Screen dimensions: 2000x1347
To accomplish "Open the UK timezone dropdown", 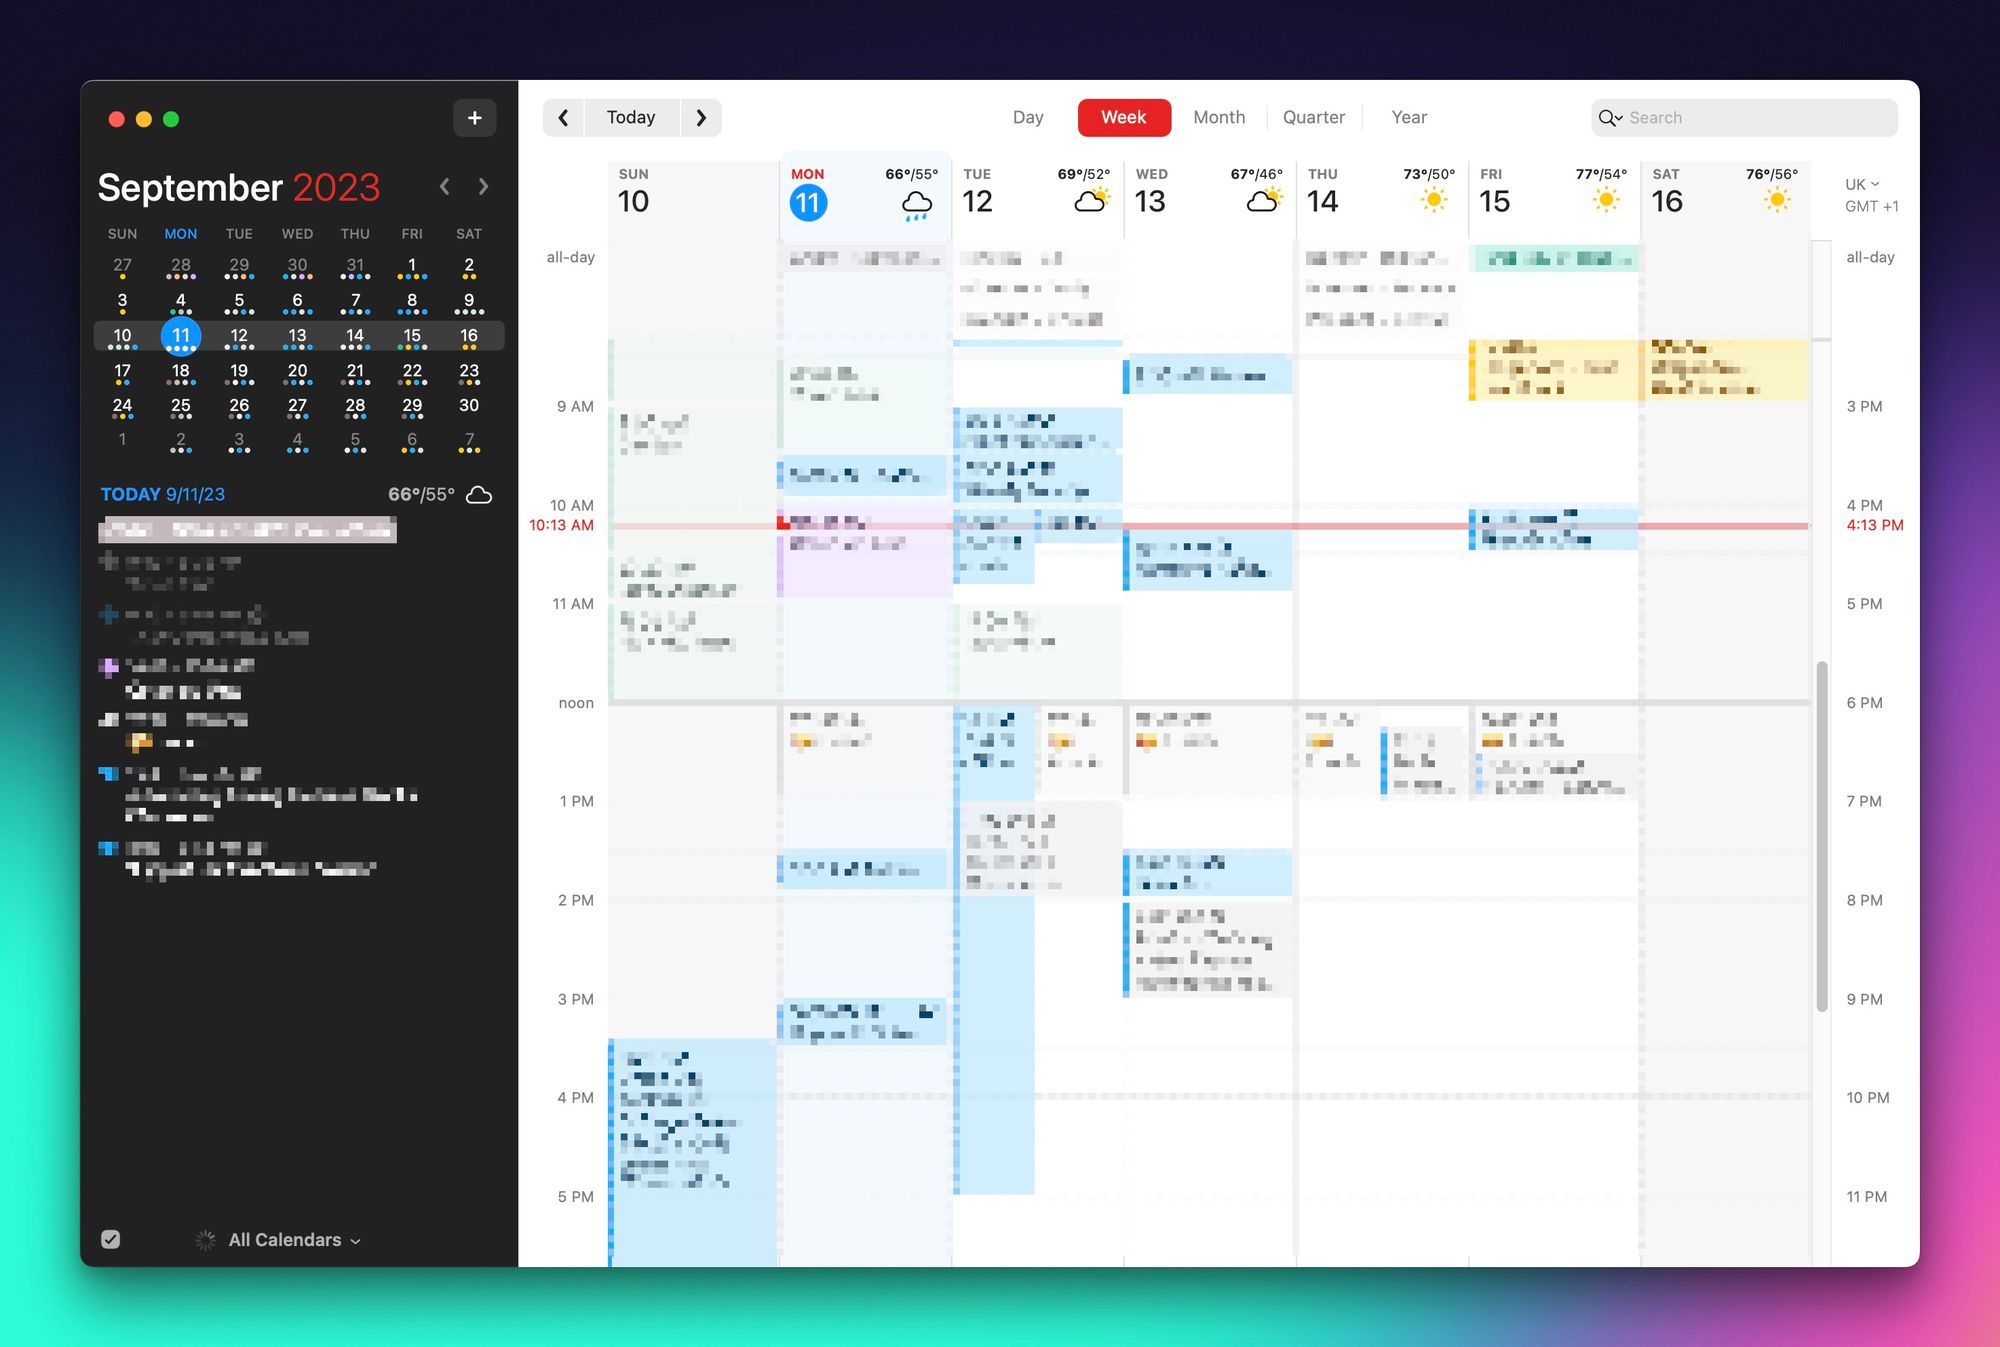I will pos(1861,184).
